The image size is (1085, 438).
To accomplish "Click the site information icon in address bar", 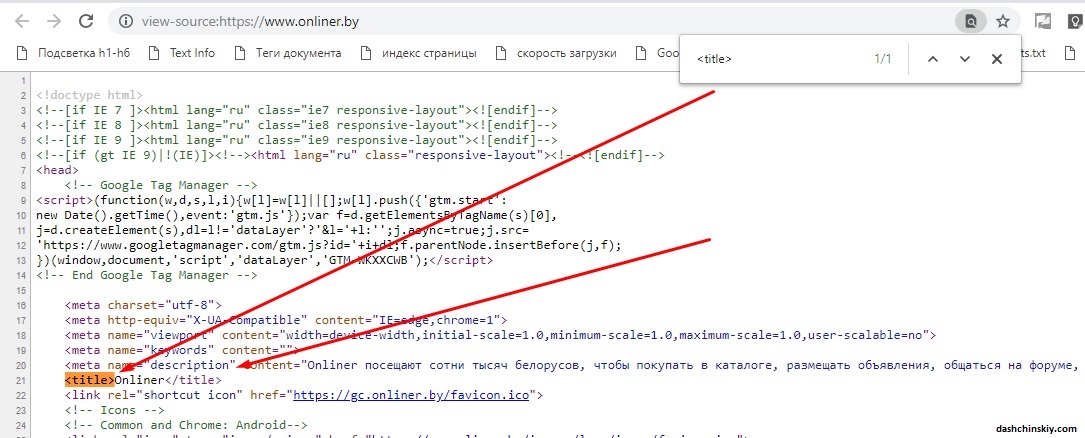I will [x=125, y=20].
